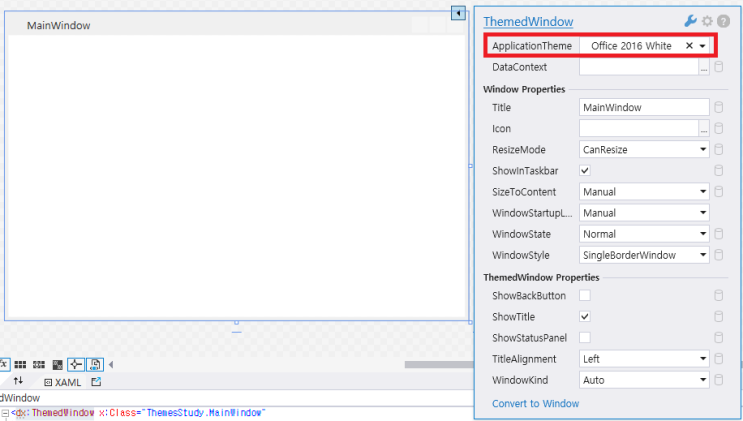The height and width of the screenshot is (421, 743).
Task: Toggle snap to gridlines icon
Action: click(x=39, y=365)
